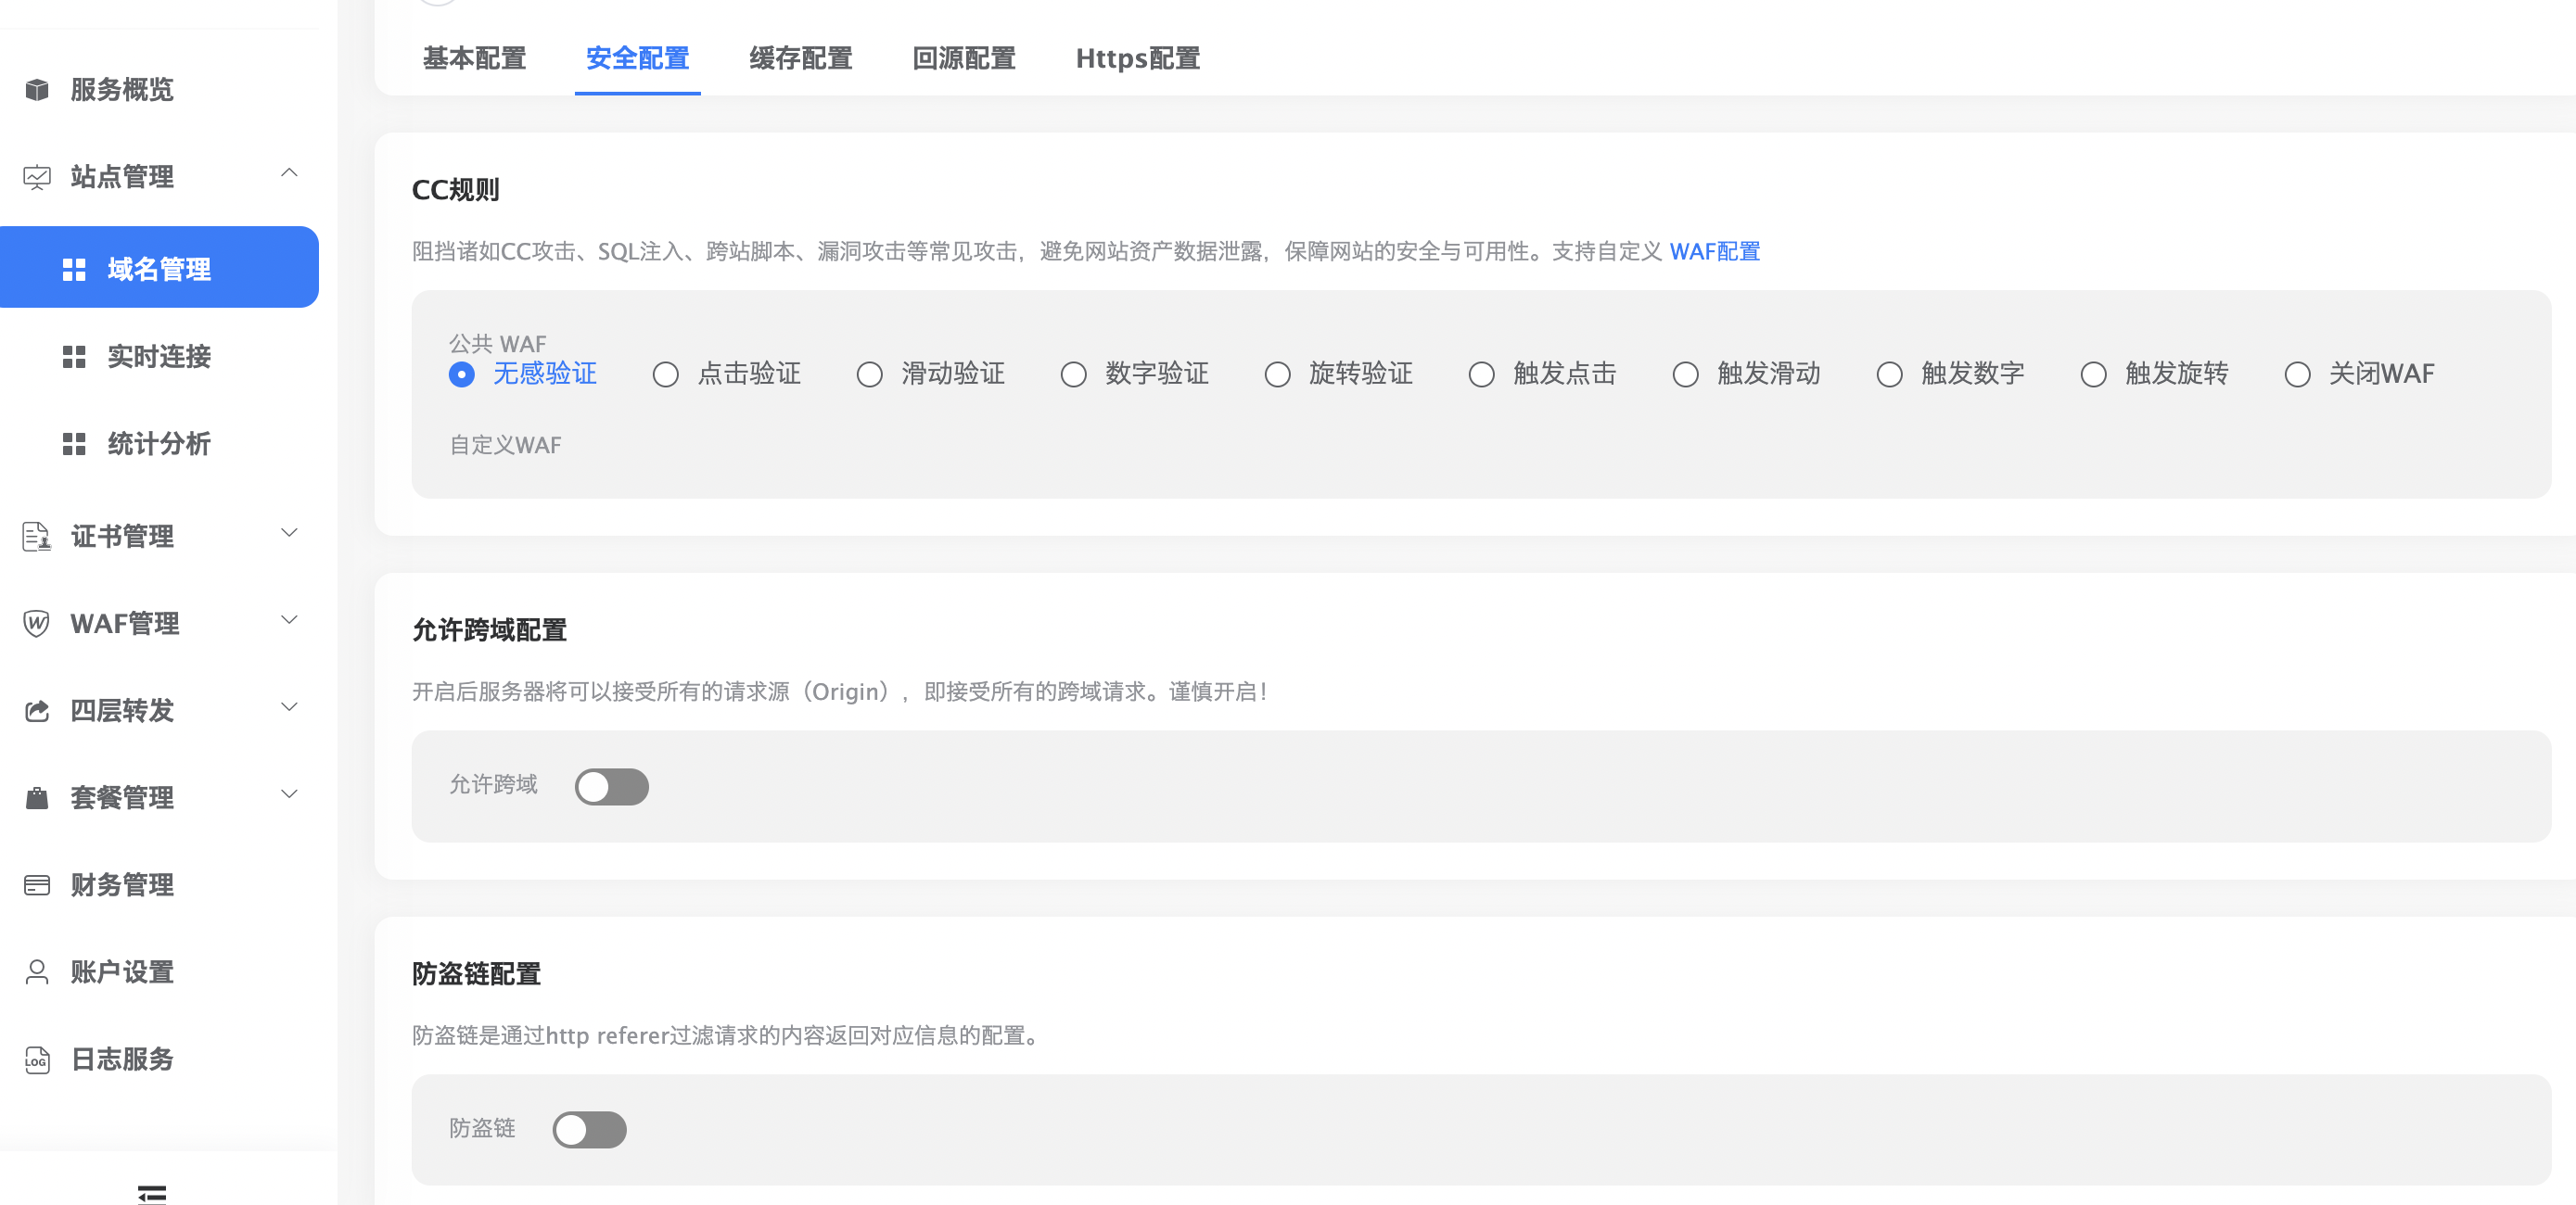Switch to 缓存配置 tab
Image resolution: width=2576 pixels, height=1205 pixels.
800,58
